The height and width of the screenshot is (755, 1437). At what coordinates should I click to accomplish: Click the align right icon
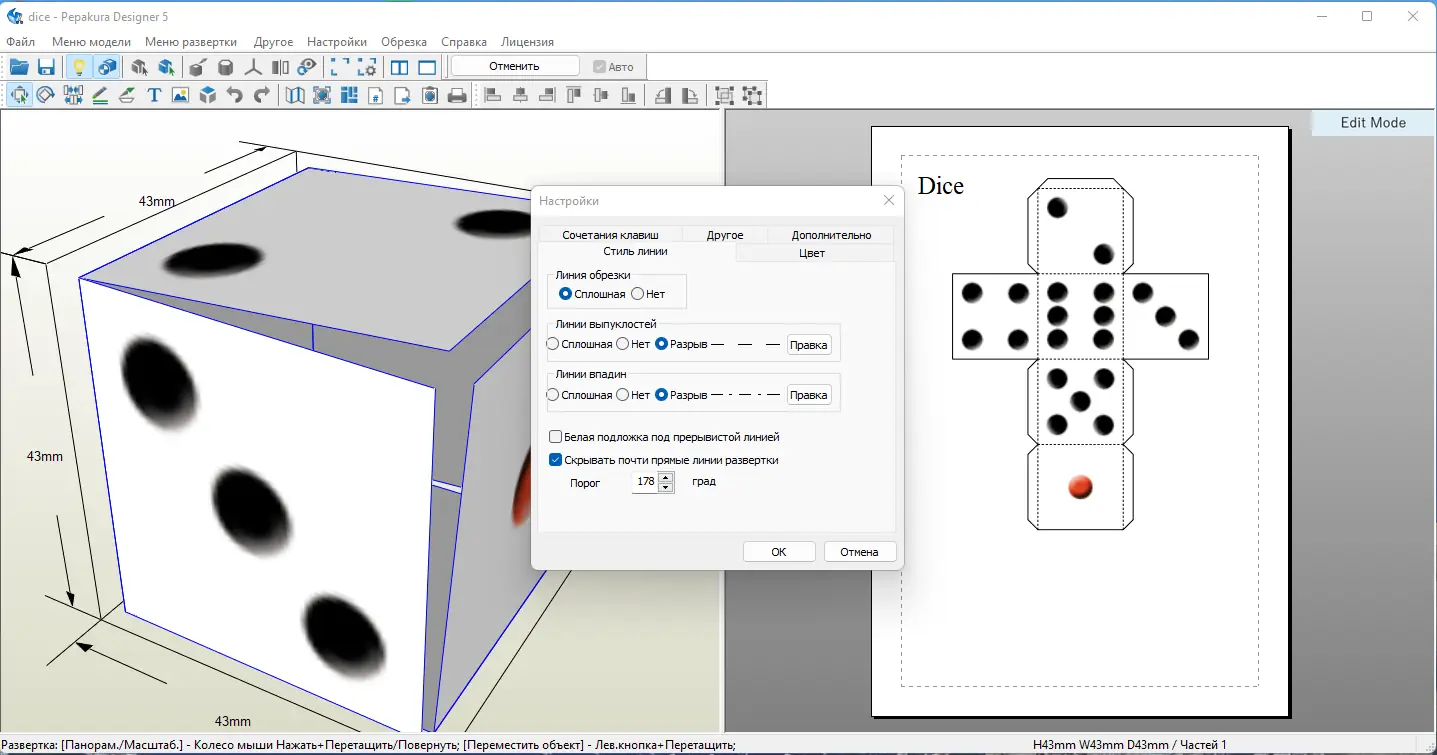[547, 95]
